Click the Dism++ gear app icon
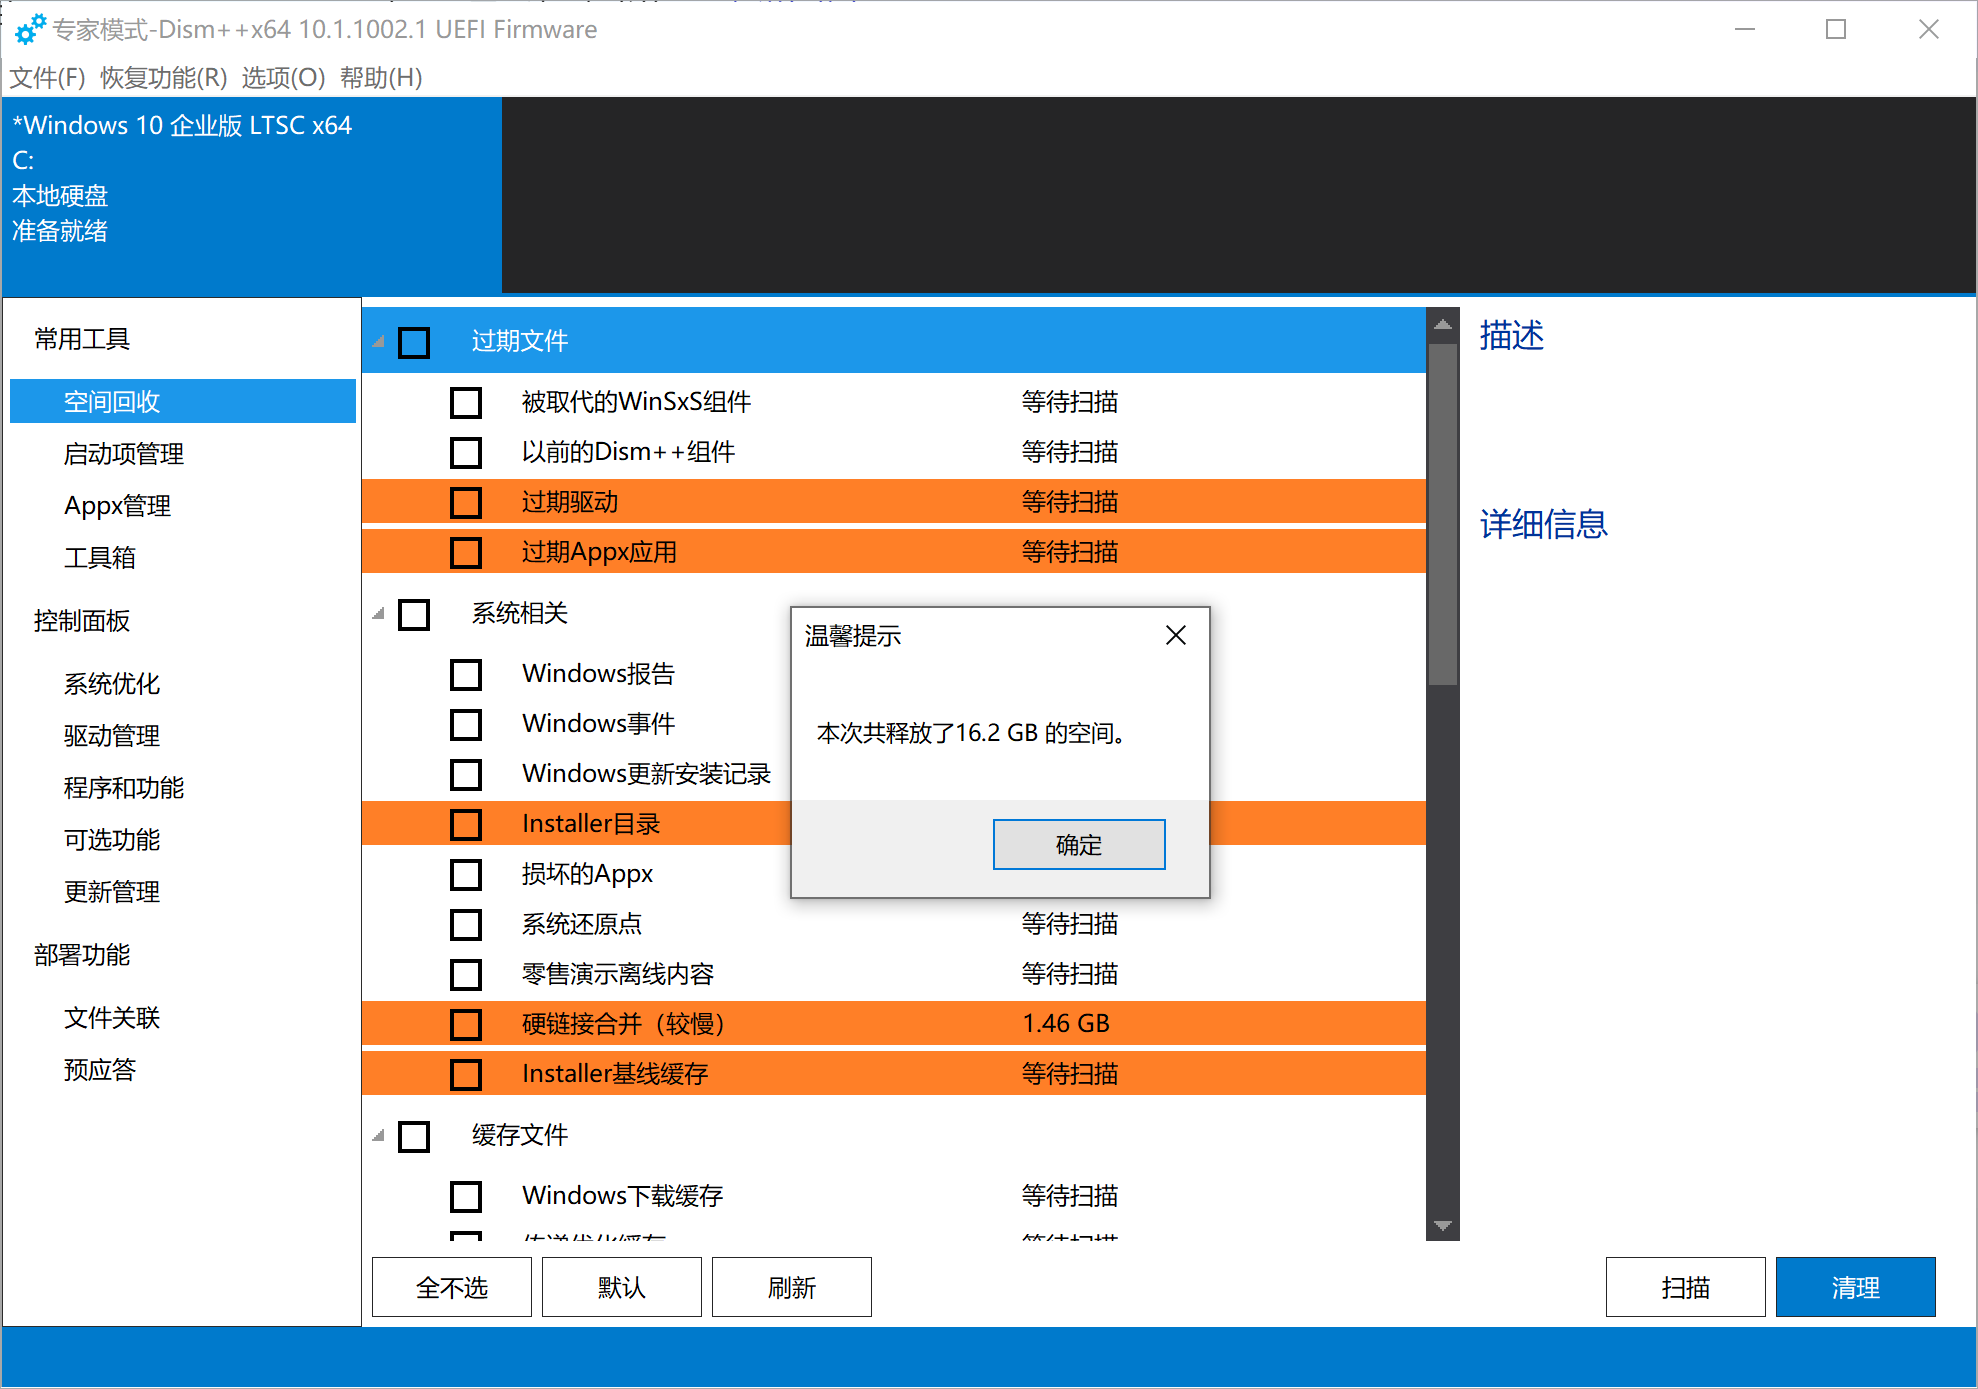Screen dimensions: 1978x1389 (x=29, y=29)
